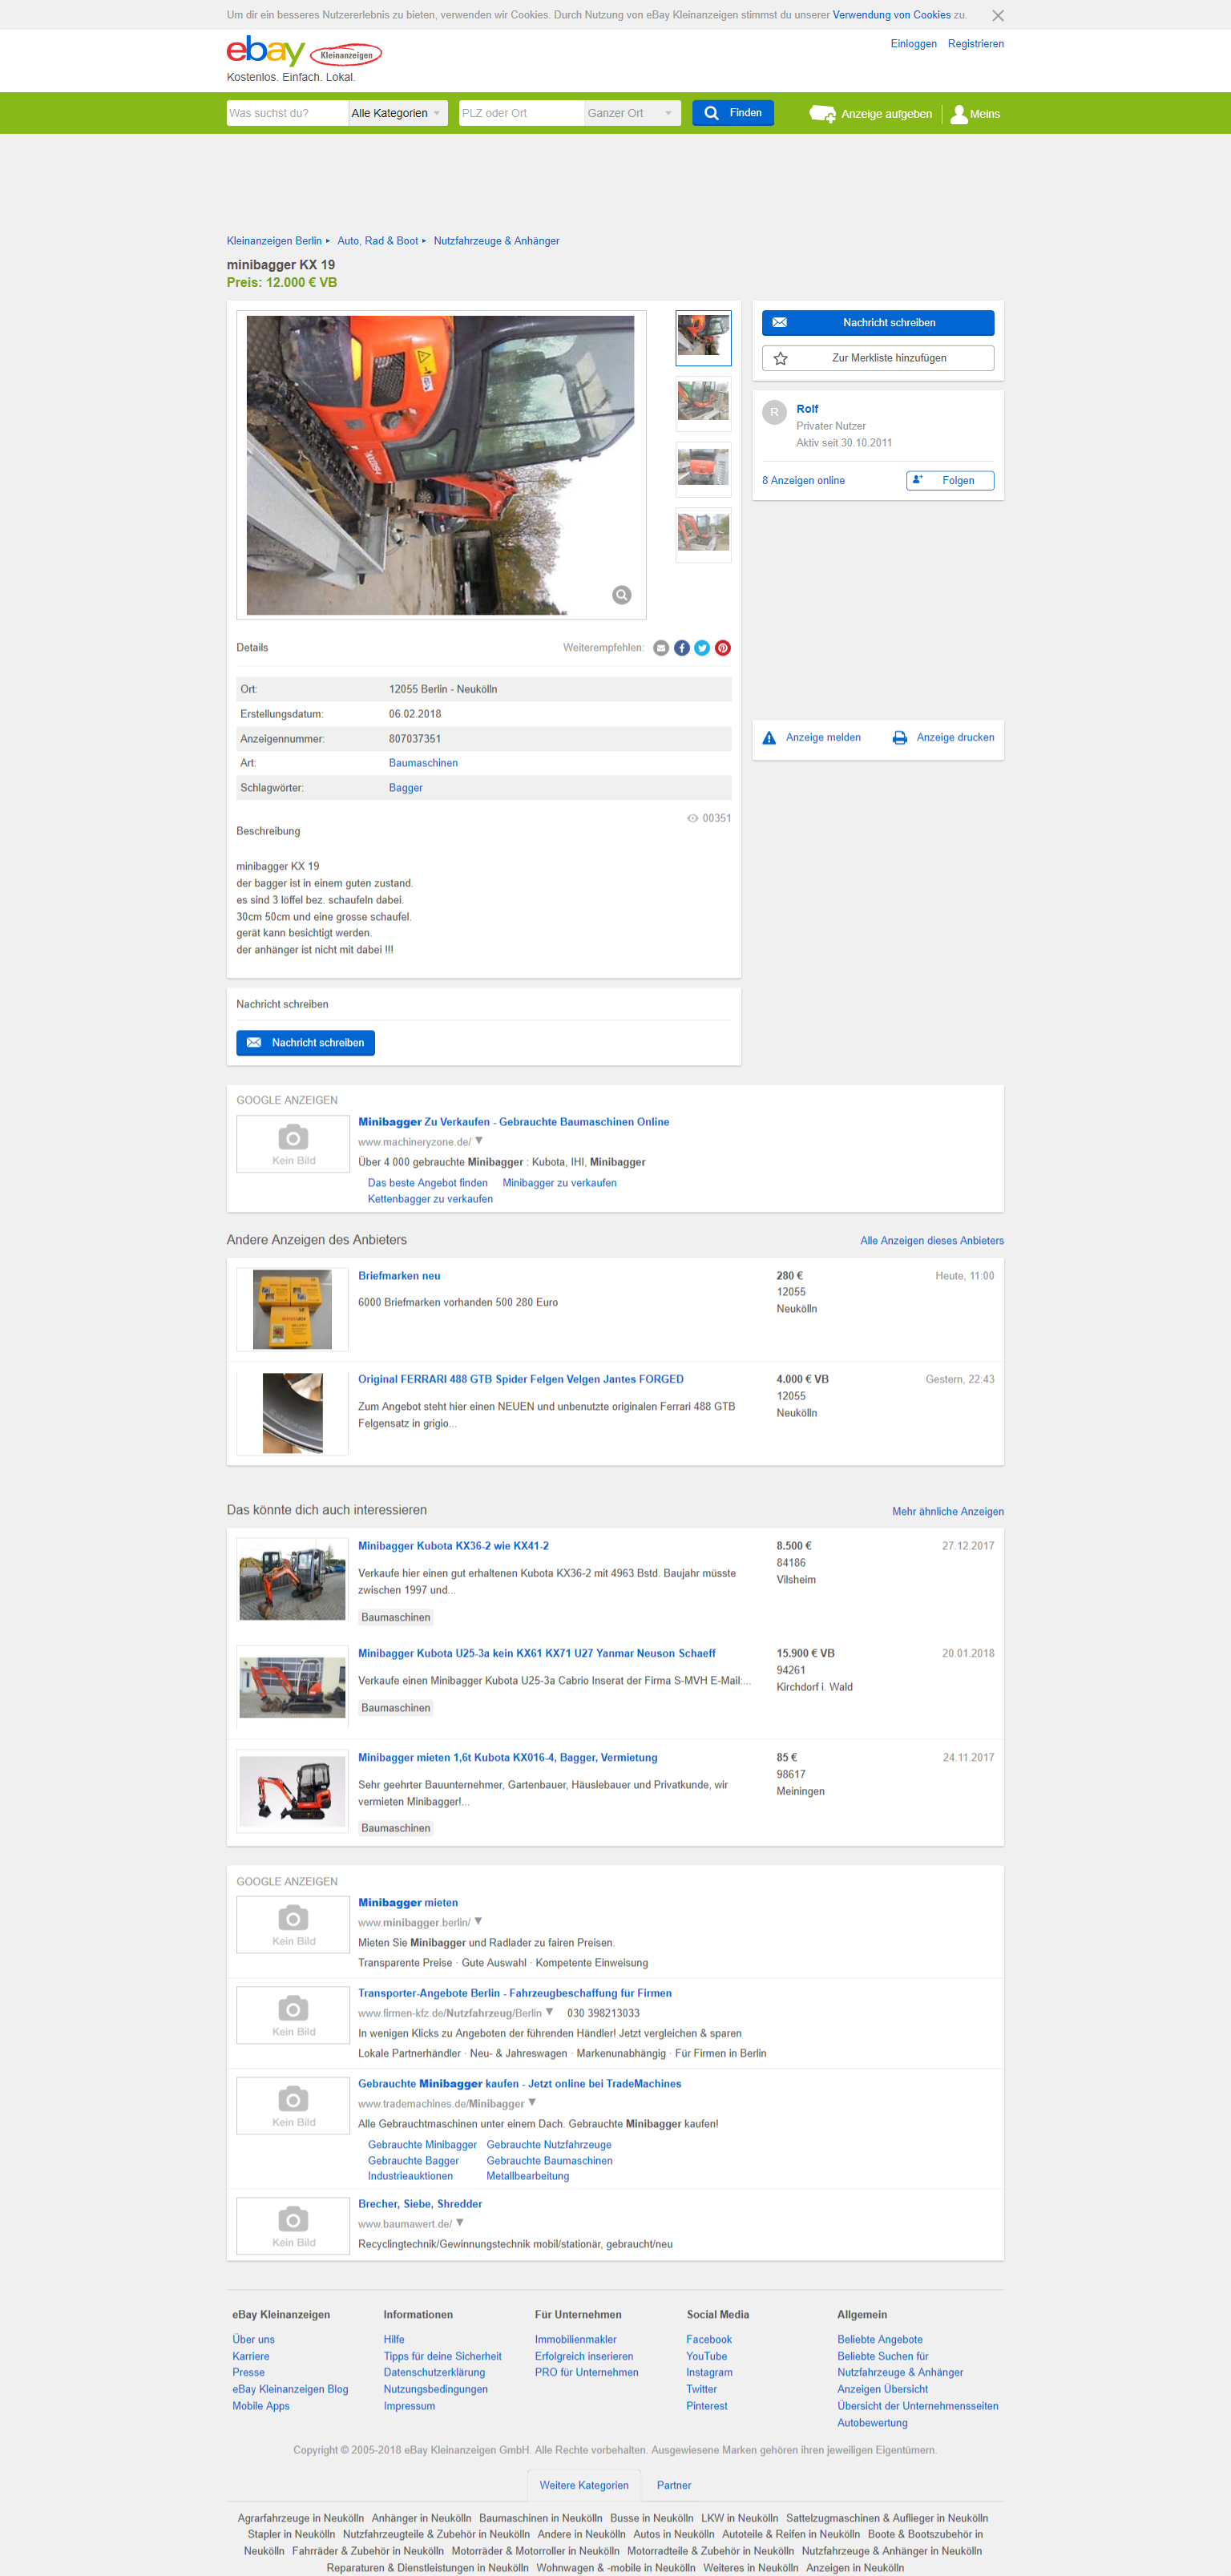Open Ganzer Ort radius dropdown
The image size is (1231, 2576).
click(x=632, y=113)
